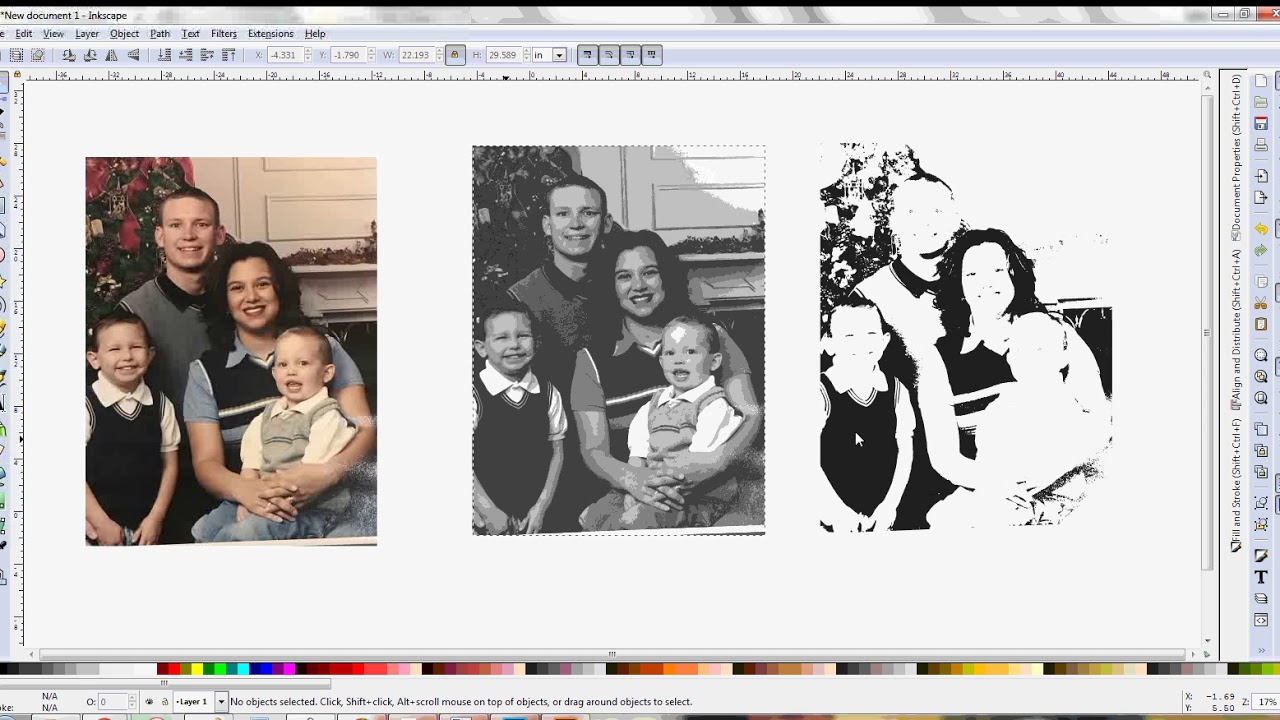Open the Layers dialog icon
The width and height of the screenshot is (1280, 720).
pyautogui.click(x=1261, y=599)
